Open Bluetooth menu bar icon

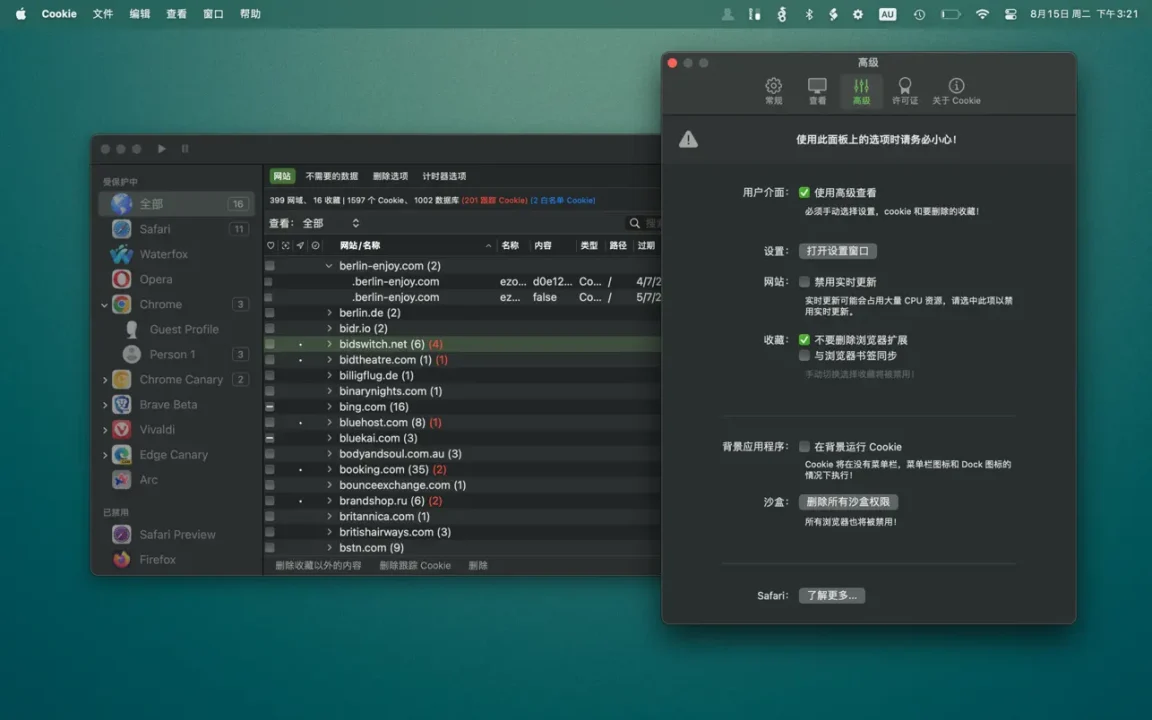[x=808, y=14]
